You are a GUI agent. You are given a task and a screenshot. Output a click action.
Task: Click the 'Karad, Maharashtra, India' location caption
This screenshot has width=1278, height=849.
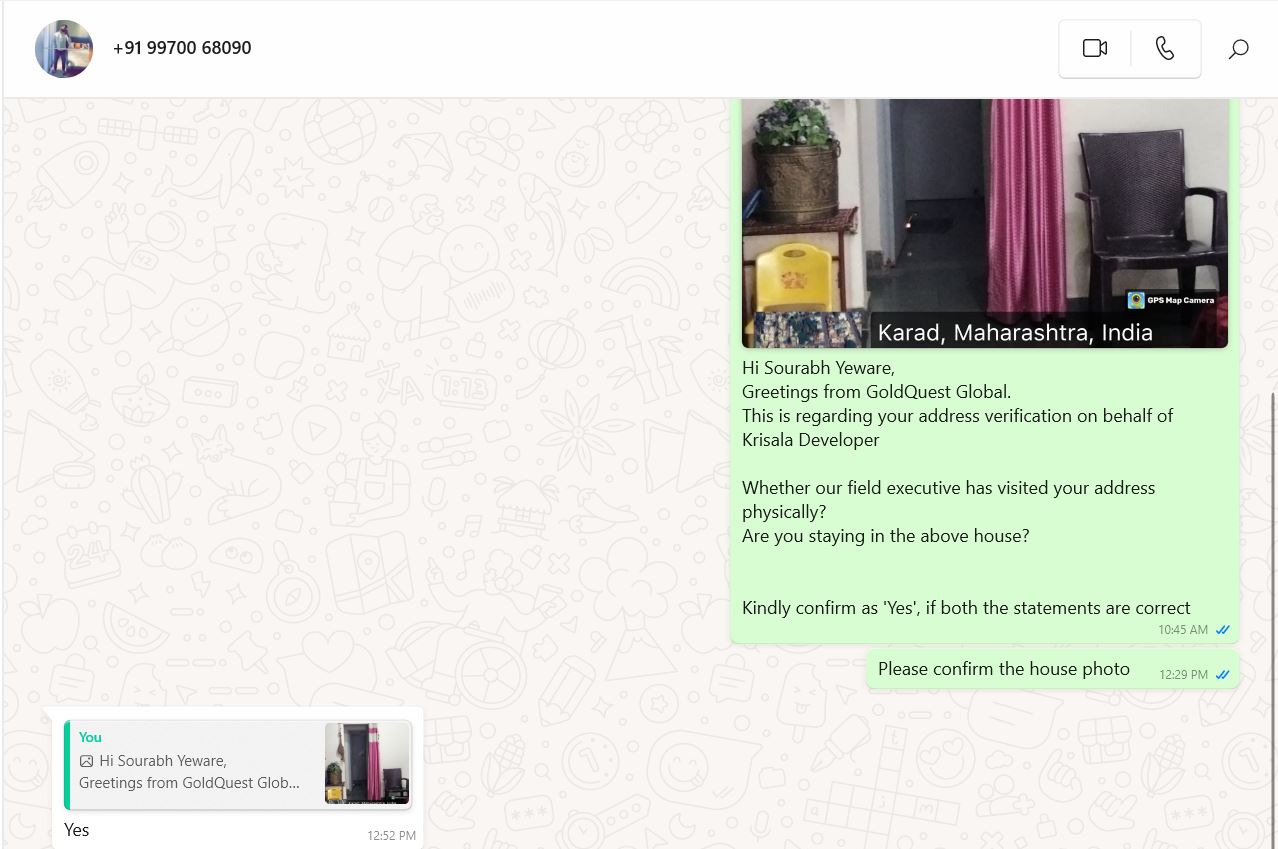pyautogui.click(x=1014, y=333)
